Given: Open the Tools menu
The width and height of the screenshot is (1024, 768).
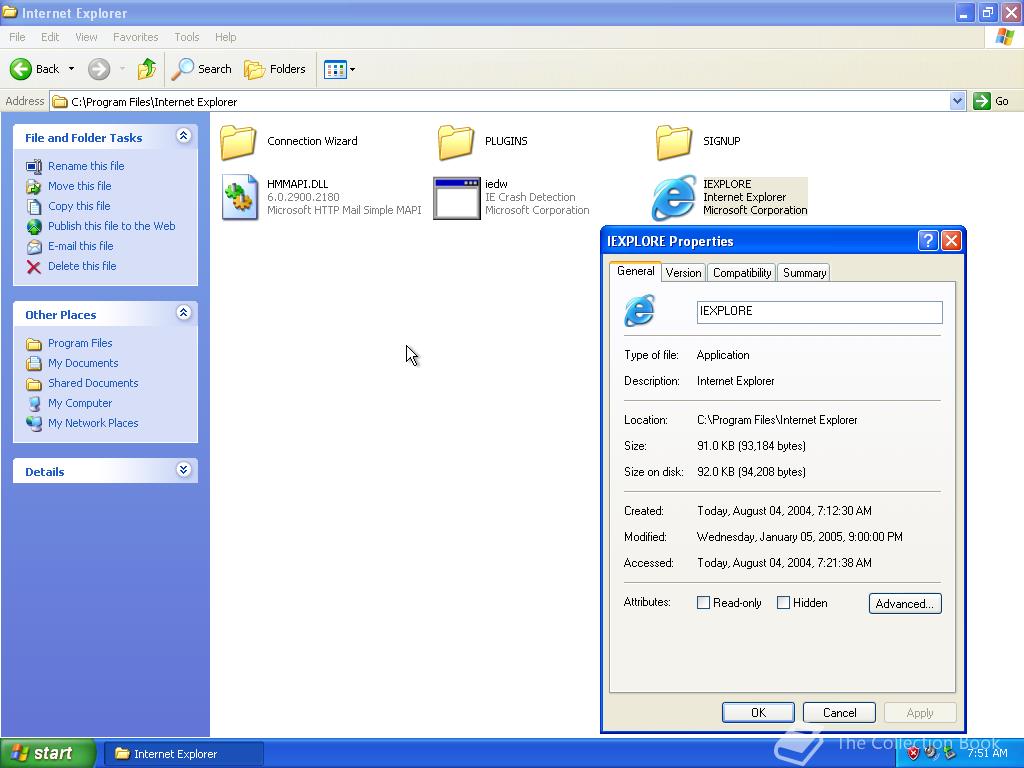Looking at the screenshot, I should coord(186,37).
